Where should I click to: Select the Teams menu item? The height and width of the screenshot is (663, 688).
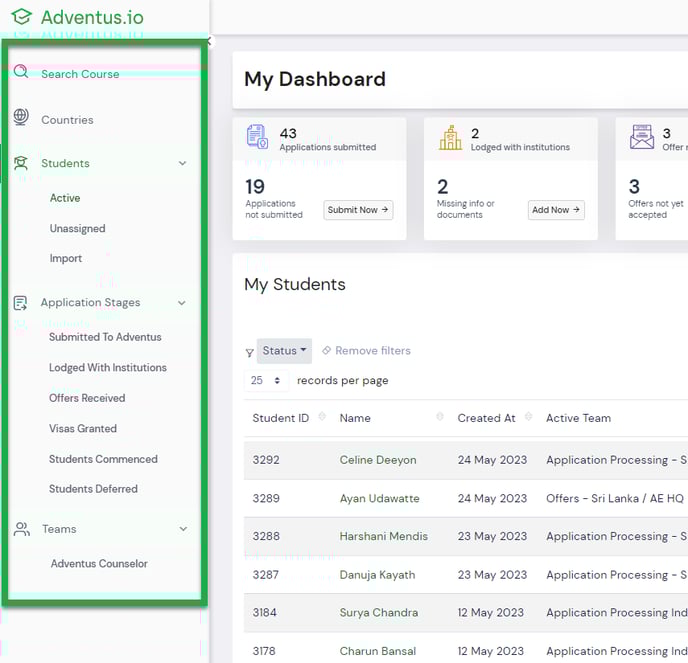click(x=59, y=529)
